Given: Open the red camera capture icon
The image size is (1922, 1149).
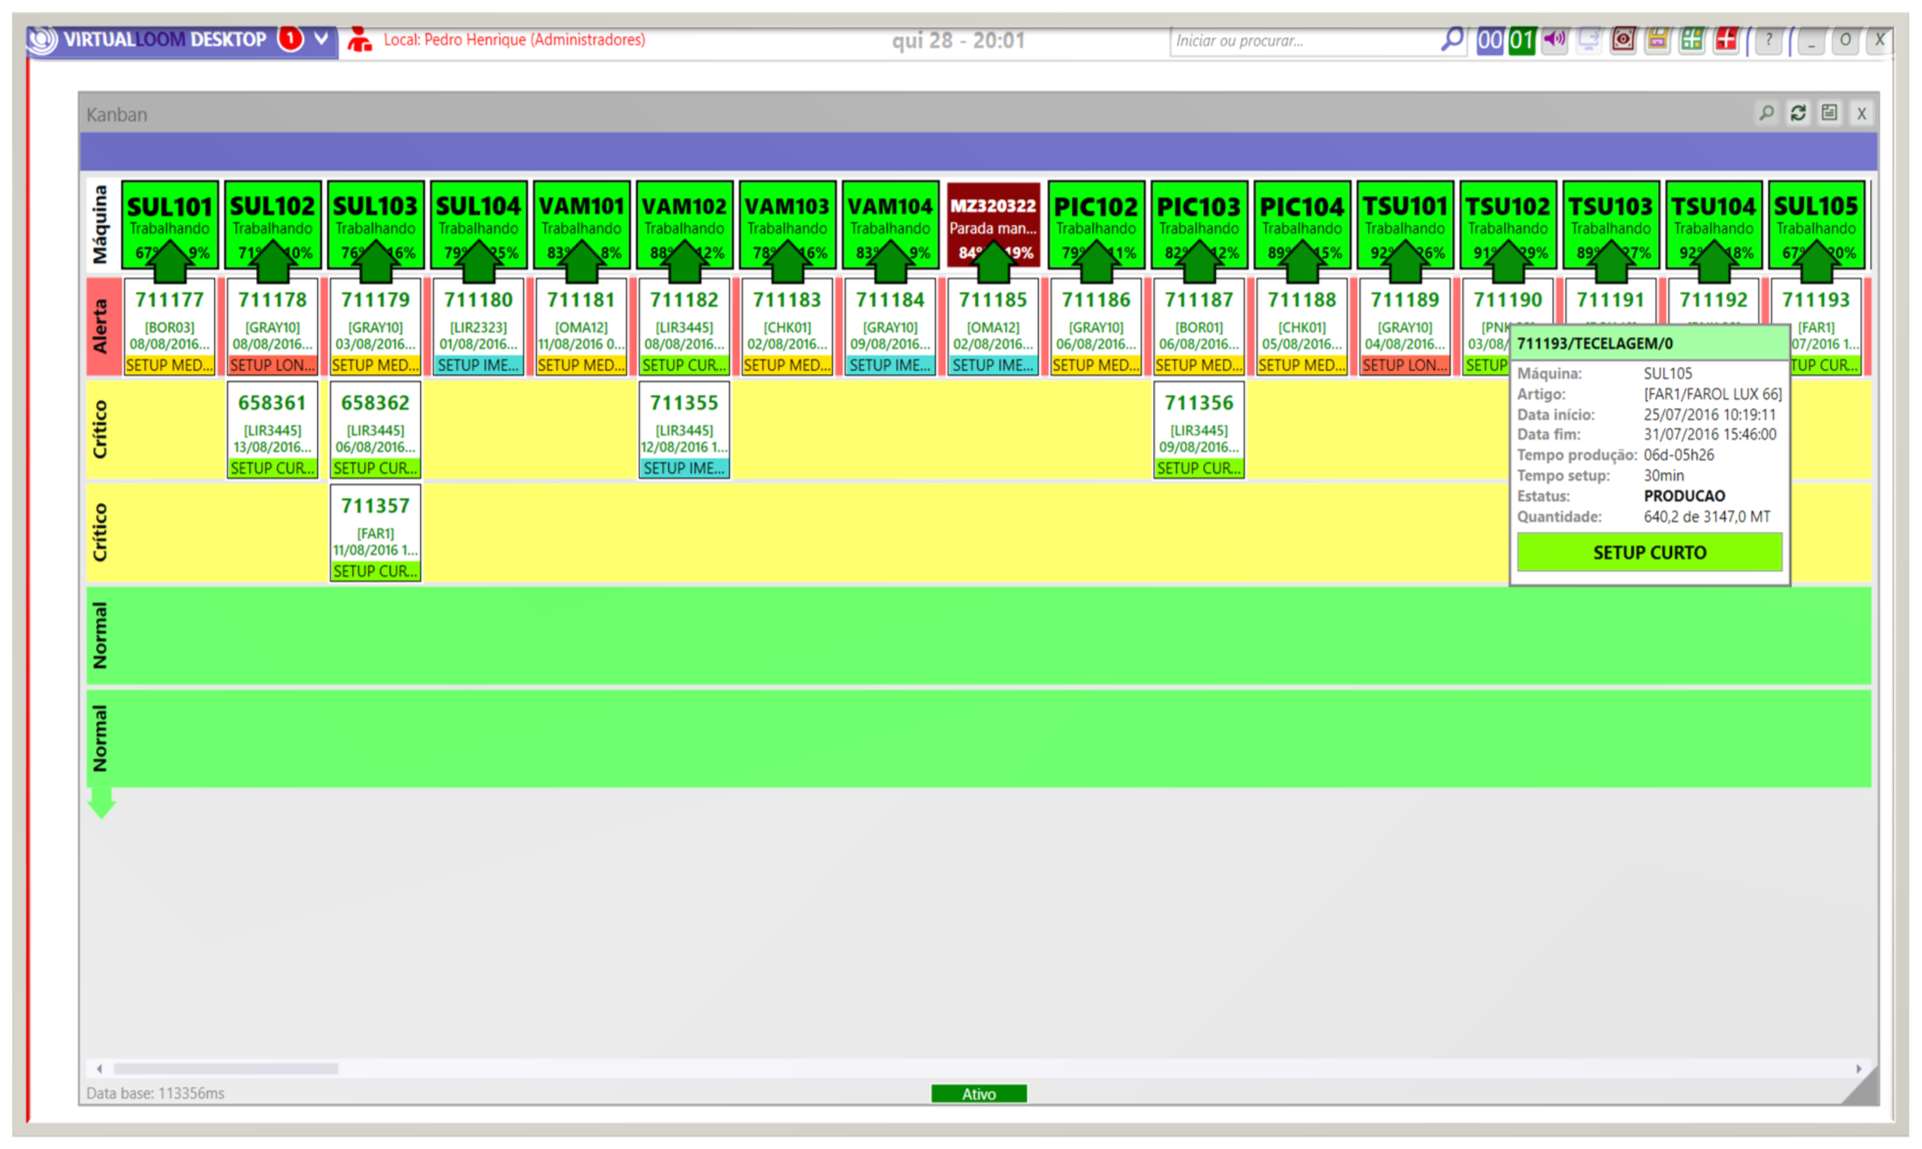Looking at the screenshot, I should [1623, 40].
